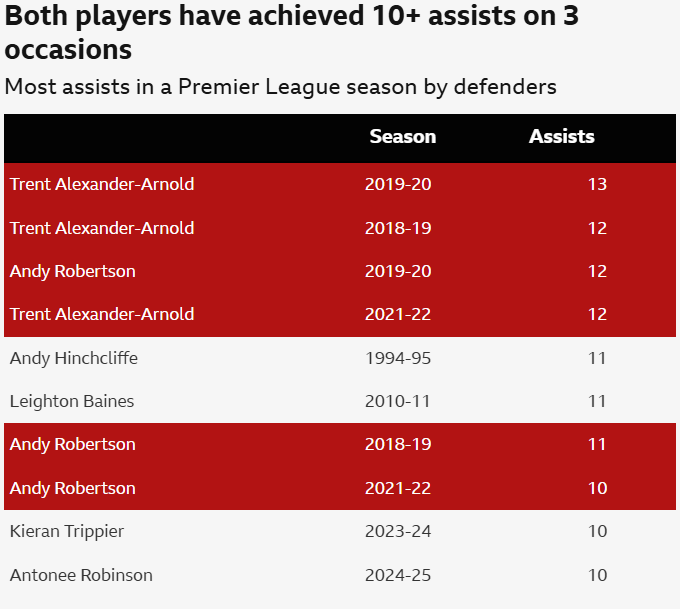The width and height of the screenshot is (680, 609).
Task: Click the 2024-25 season cell
Action: (398, 575)
